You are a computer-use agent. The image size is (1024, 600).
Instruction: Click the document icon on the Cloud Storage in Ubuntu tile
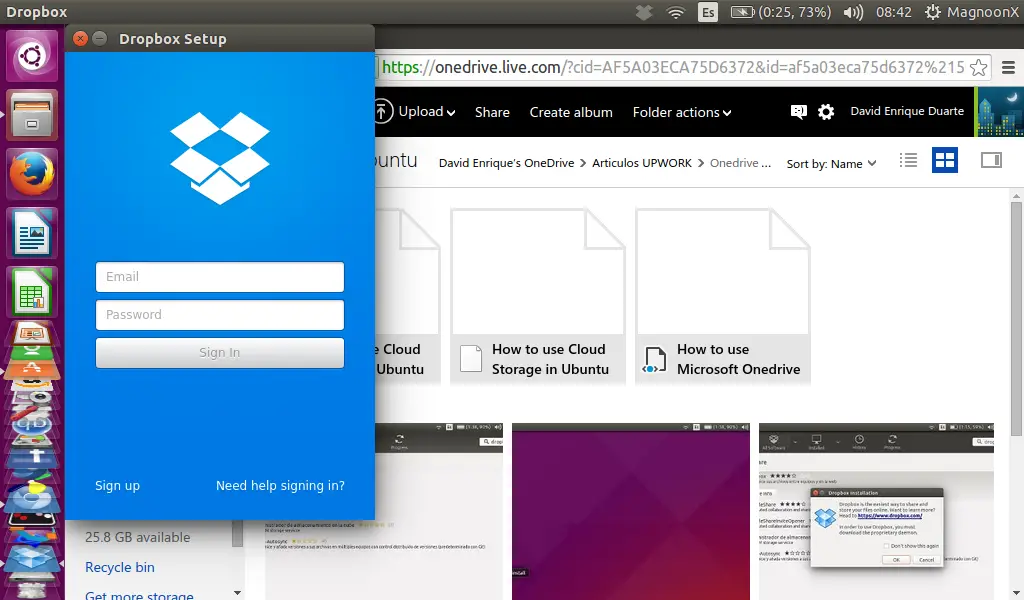tap(471, 358)
